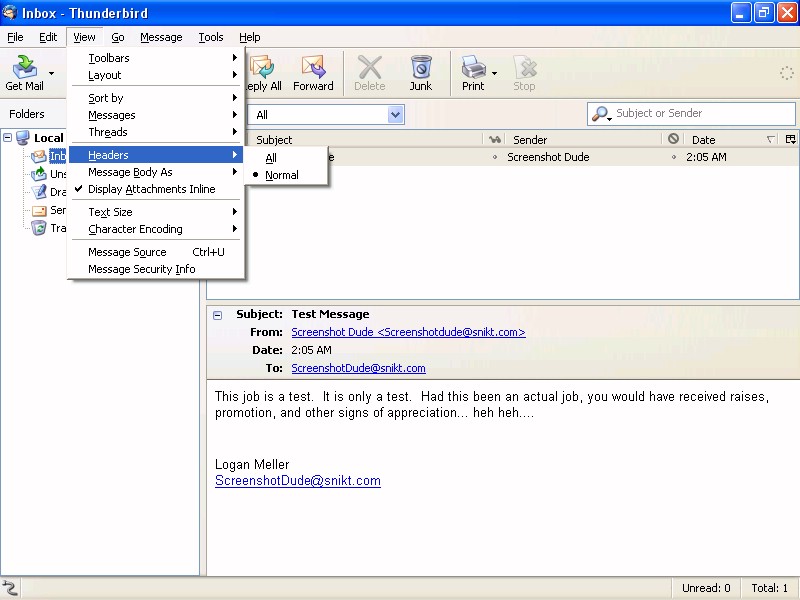Screen dimensions: 800x600
Task: Sort messages by Sender column
Action: click(x=583, y=140)
